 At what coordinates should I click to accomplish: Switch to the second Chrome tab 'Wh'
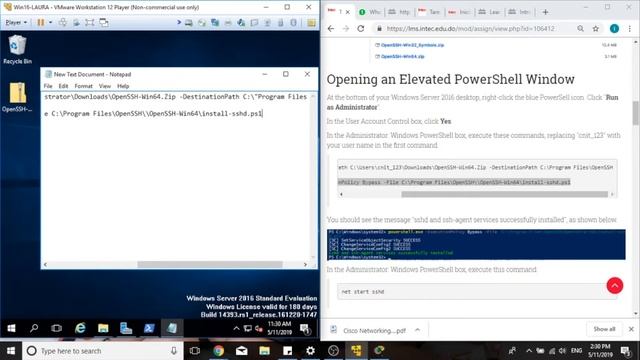tap(369, 12)
